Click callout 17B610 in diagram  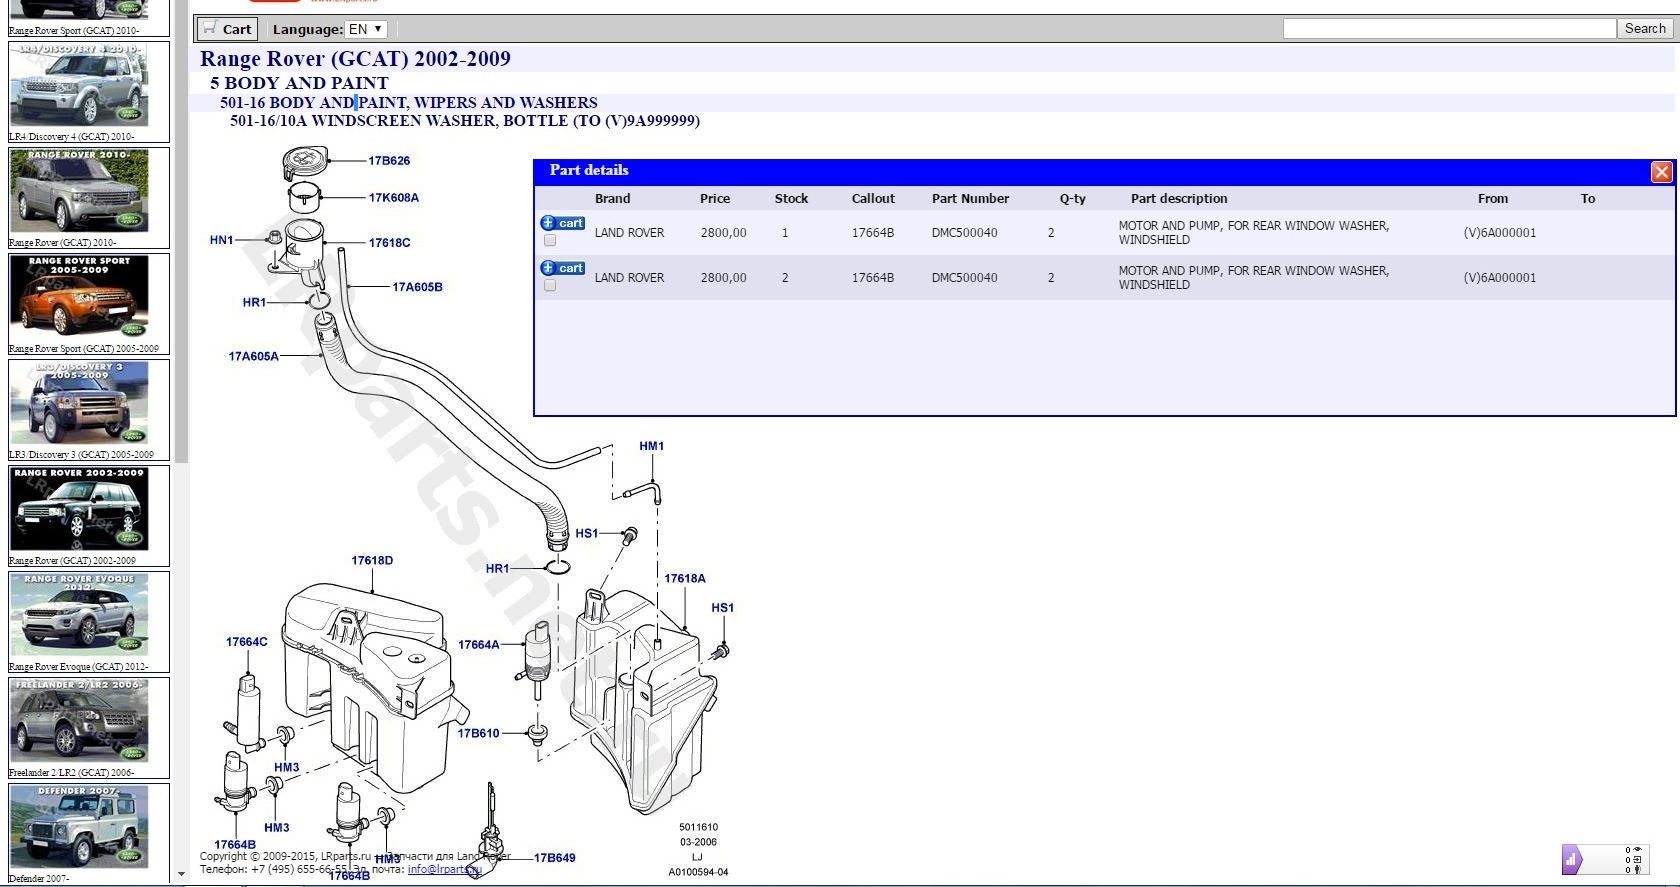click(479, 733)
